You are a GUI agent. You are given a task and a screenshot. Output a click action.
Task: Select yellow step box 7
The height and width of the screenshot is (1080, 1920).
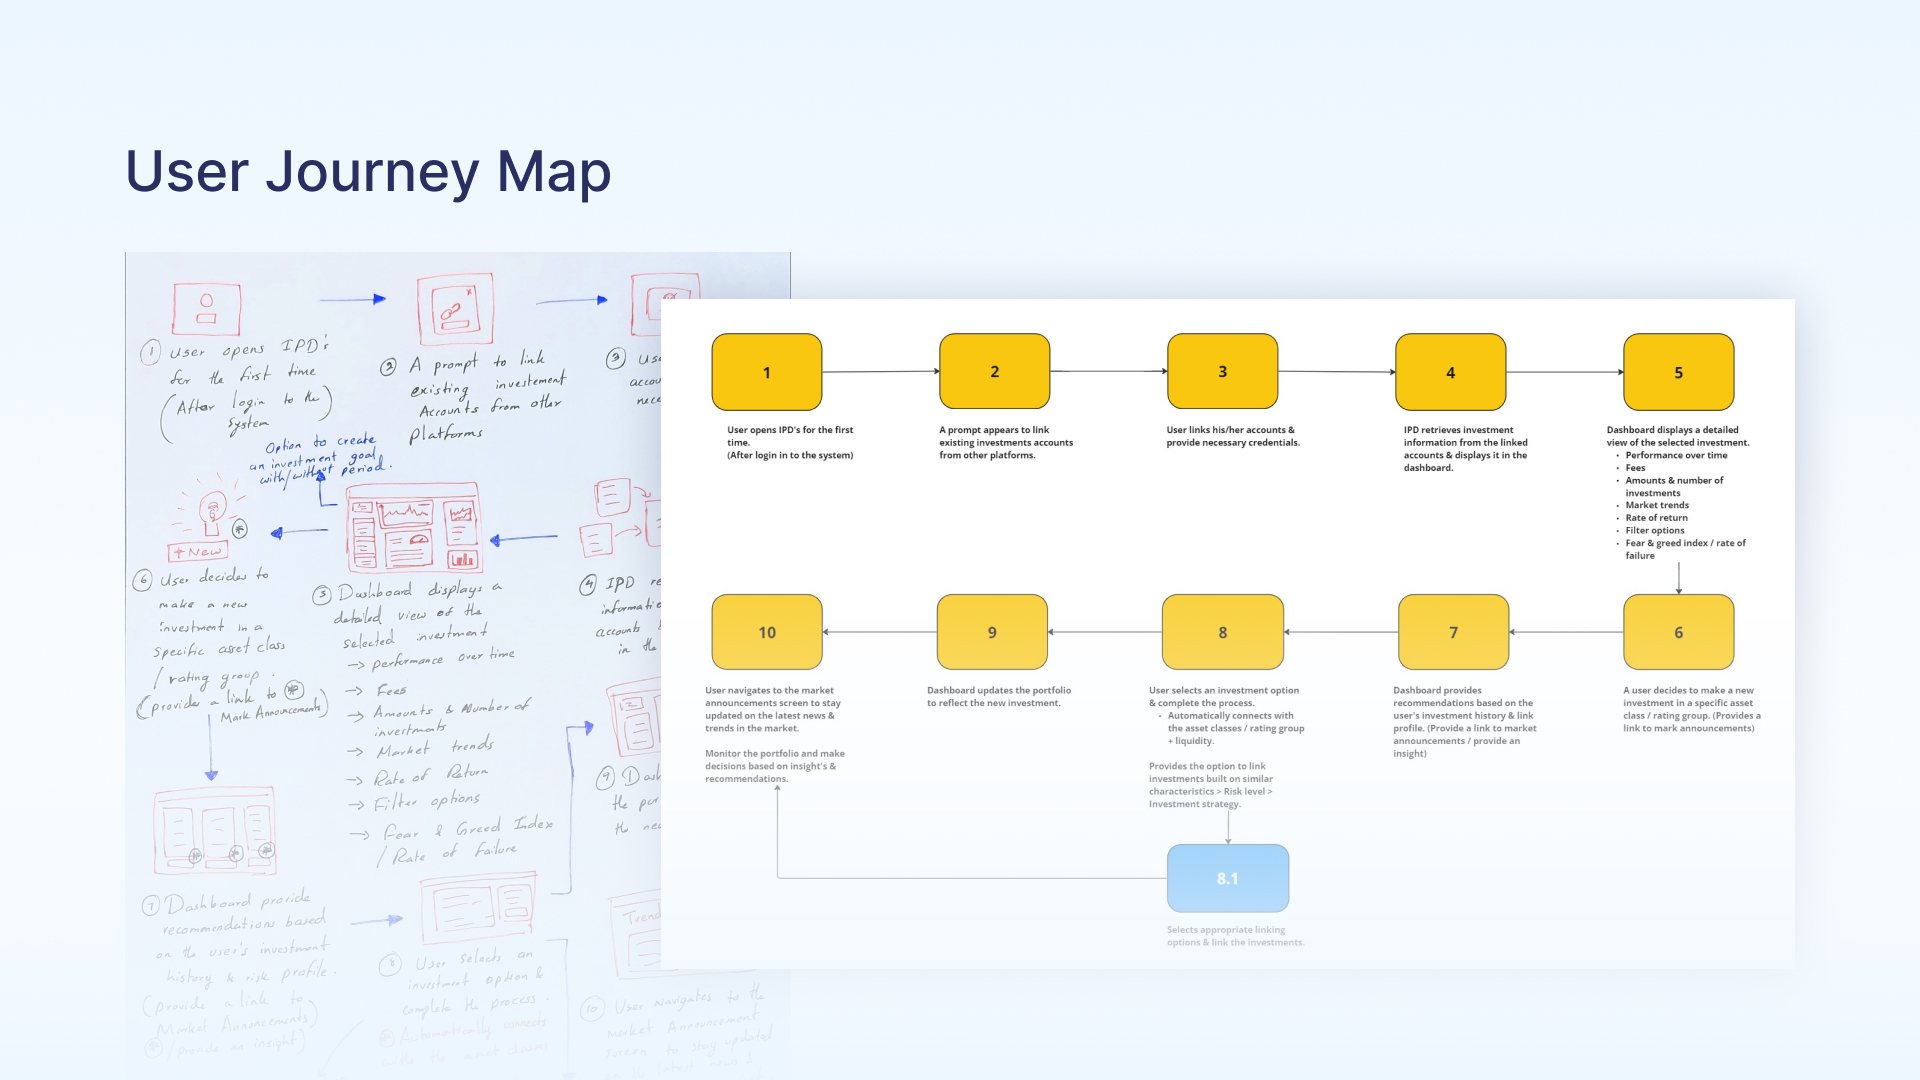pyautogui.click(x=1453, y=632)
